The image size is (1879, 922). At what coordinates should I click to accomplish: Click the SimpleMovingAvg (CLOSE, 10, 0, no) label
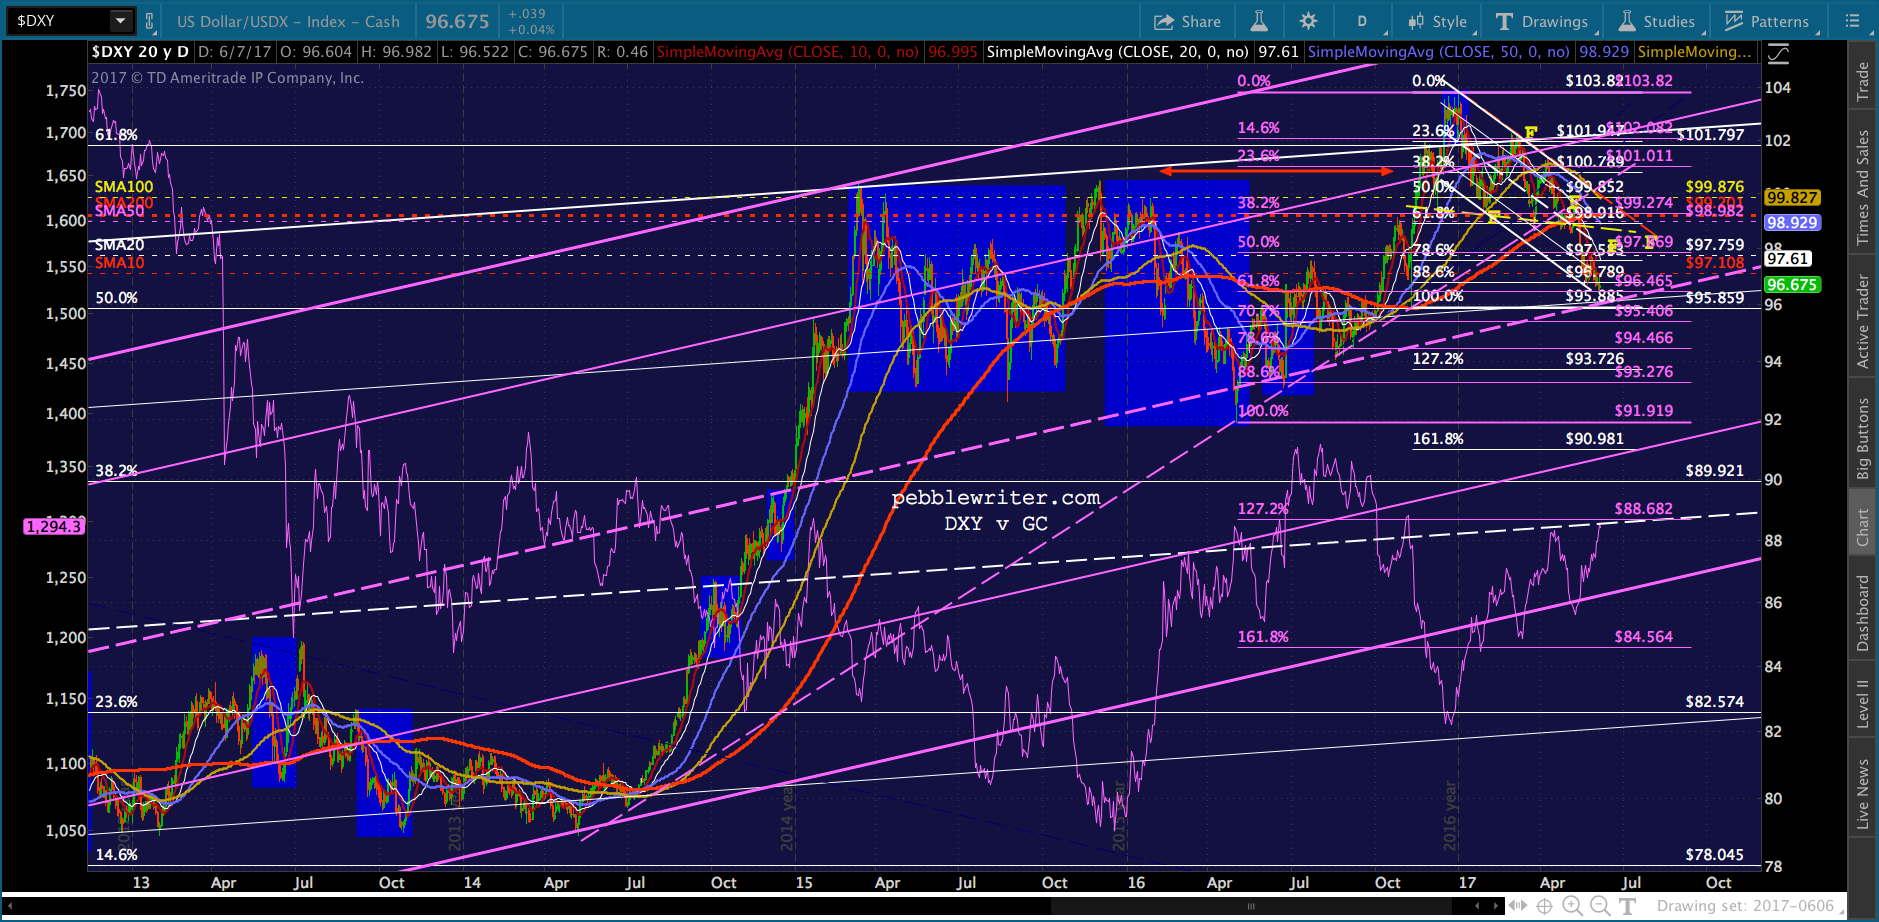(787, 52)
